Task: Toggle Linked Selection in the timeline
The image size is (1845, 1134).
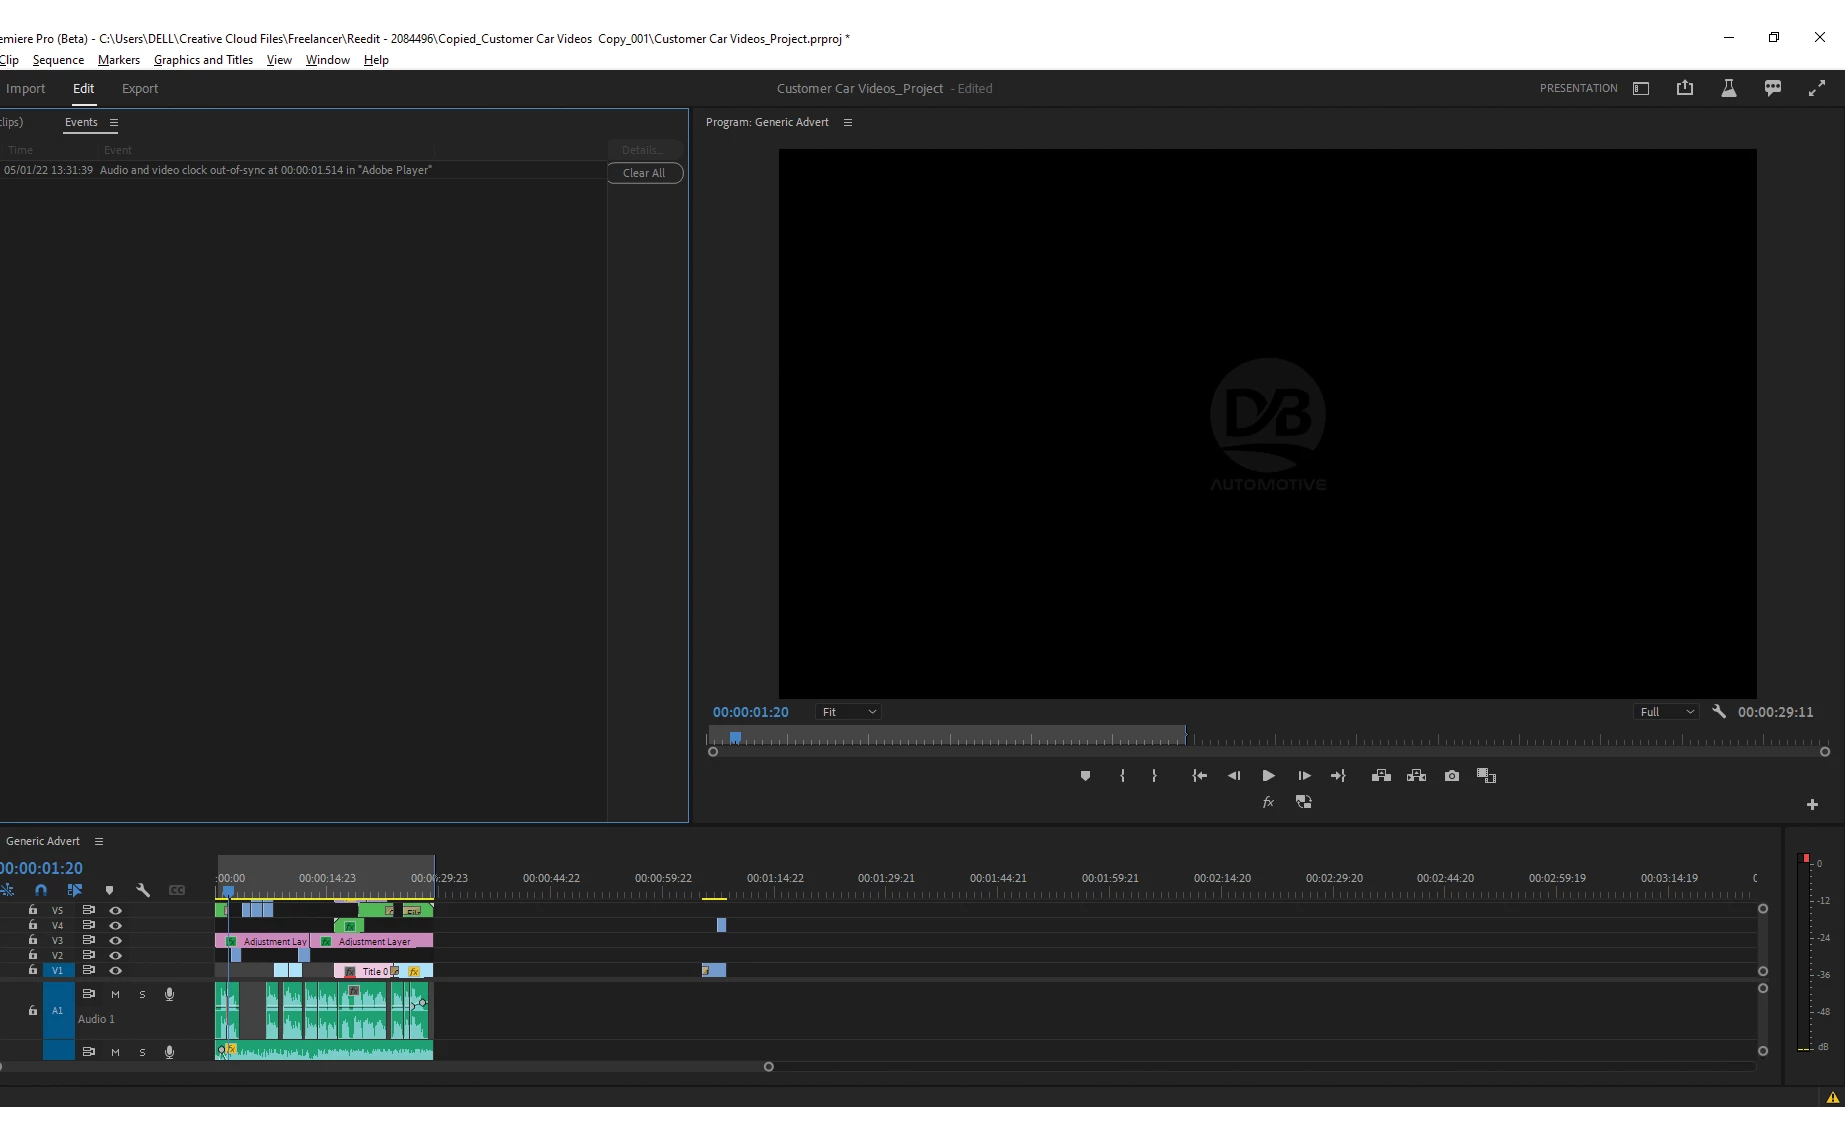Action: tap(75, 890)
